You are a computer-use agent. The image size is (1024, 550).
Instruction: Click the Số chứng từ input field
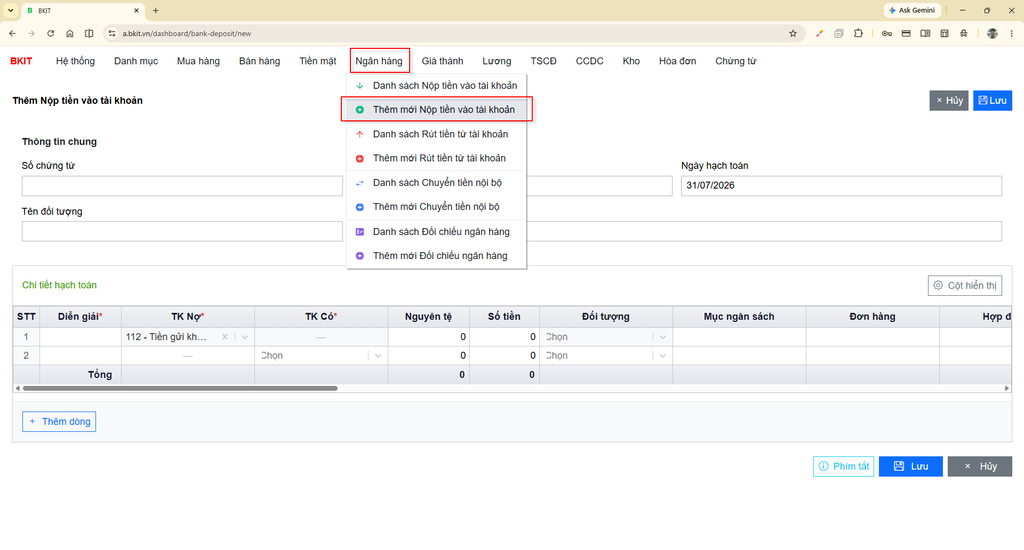182,186
